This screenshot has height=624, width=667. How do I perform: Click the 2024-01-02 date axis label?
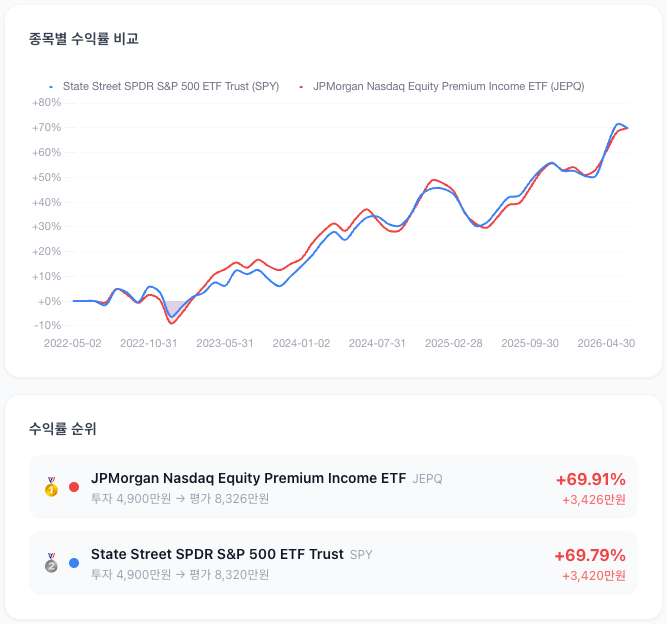coord(301,343)
